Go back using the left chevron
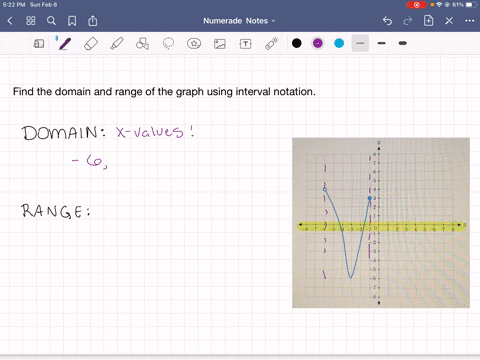 [x=10, y=21]
